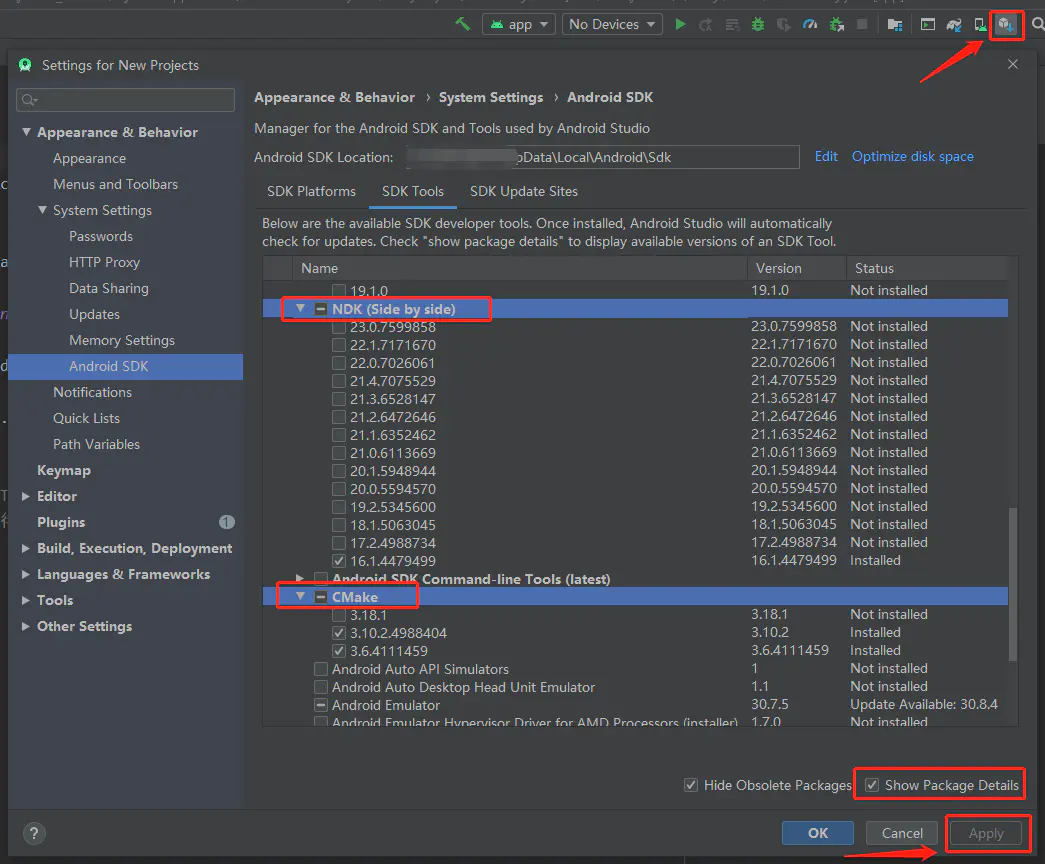This screenshot has height=864, width=1045.
Task: Click the OK button
Action: (x=818, y=833)
